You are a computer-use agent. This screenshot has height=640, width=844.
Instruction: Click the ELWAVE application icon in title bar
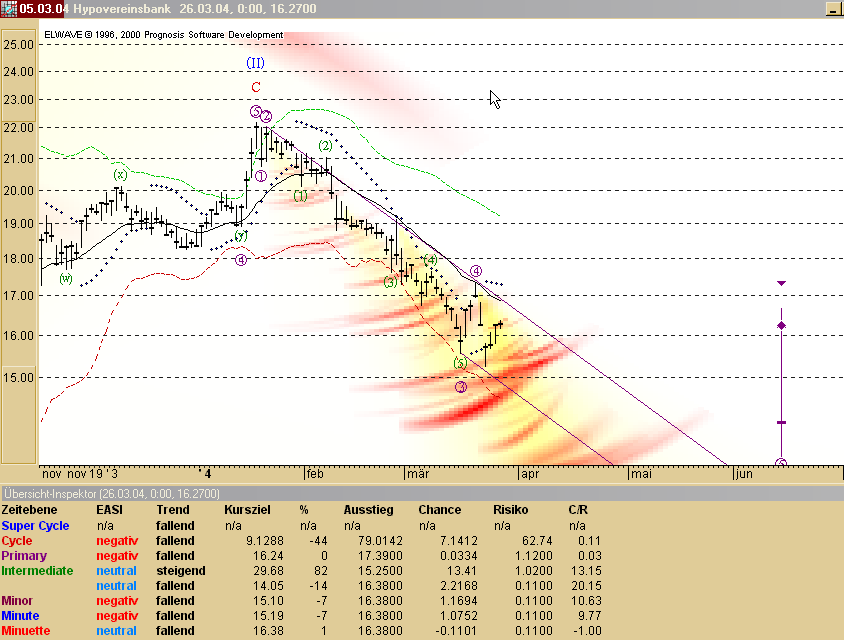click(9, 9)
